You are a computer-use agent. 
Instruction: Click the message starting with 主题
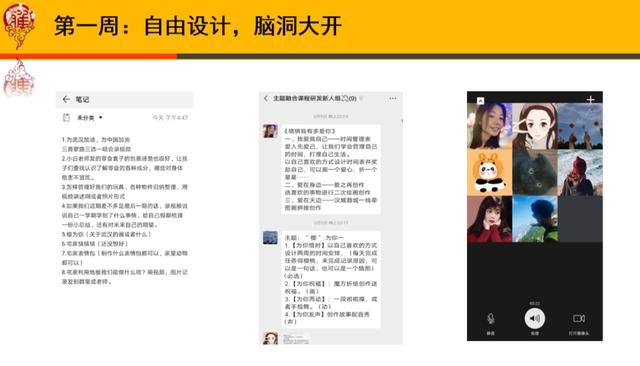tap(331, 279)
